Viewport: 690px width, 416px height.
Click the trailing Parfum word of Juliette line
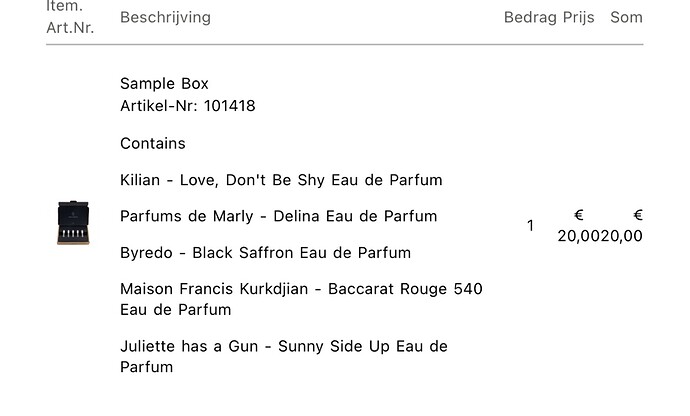[147, 367]
